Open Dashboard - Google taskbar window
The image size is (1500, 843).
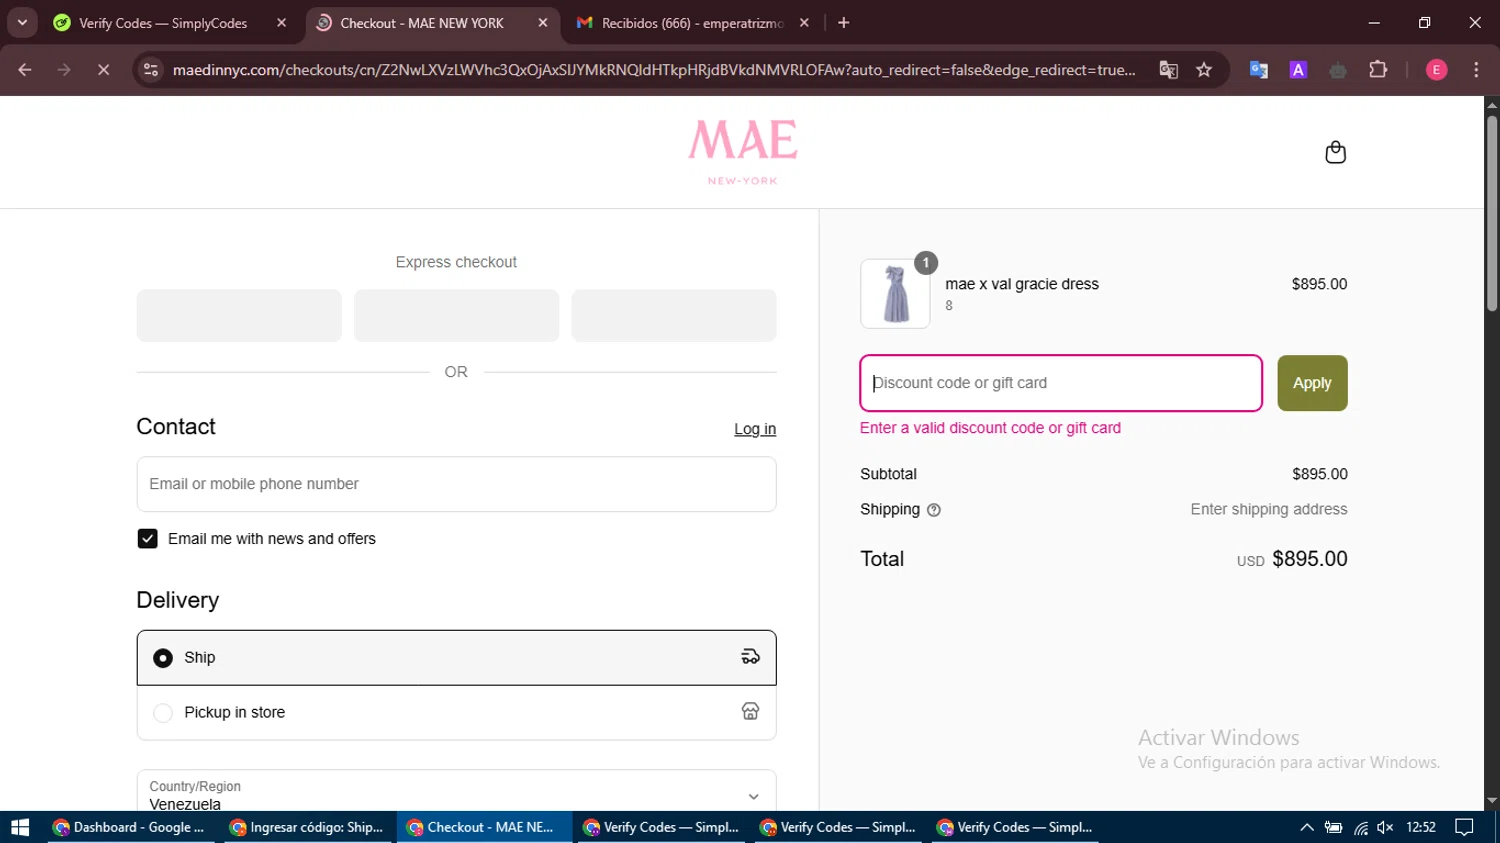(x=129, y=827)
